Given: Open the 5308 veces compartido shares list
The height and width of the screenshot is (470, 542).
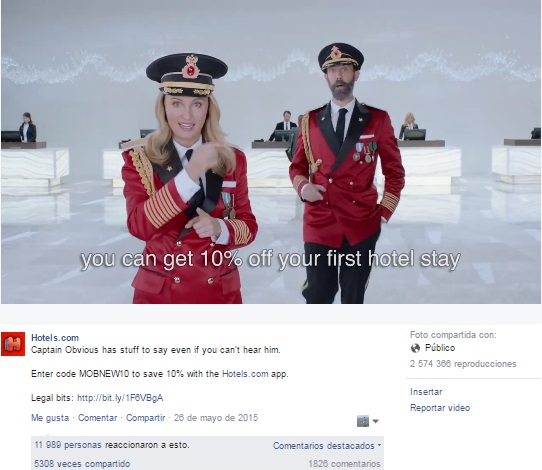Looking at the screenshot, I should pyautogui.click(x=82, y=464).
